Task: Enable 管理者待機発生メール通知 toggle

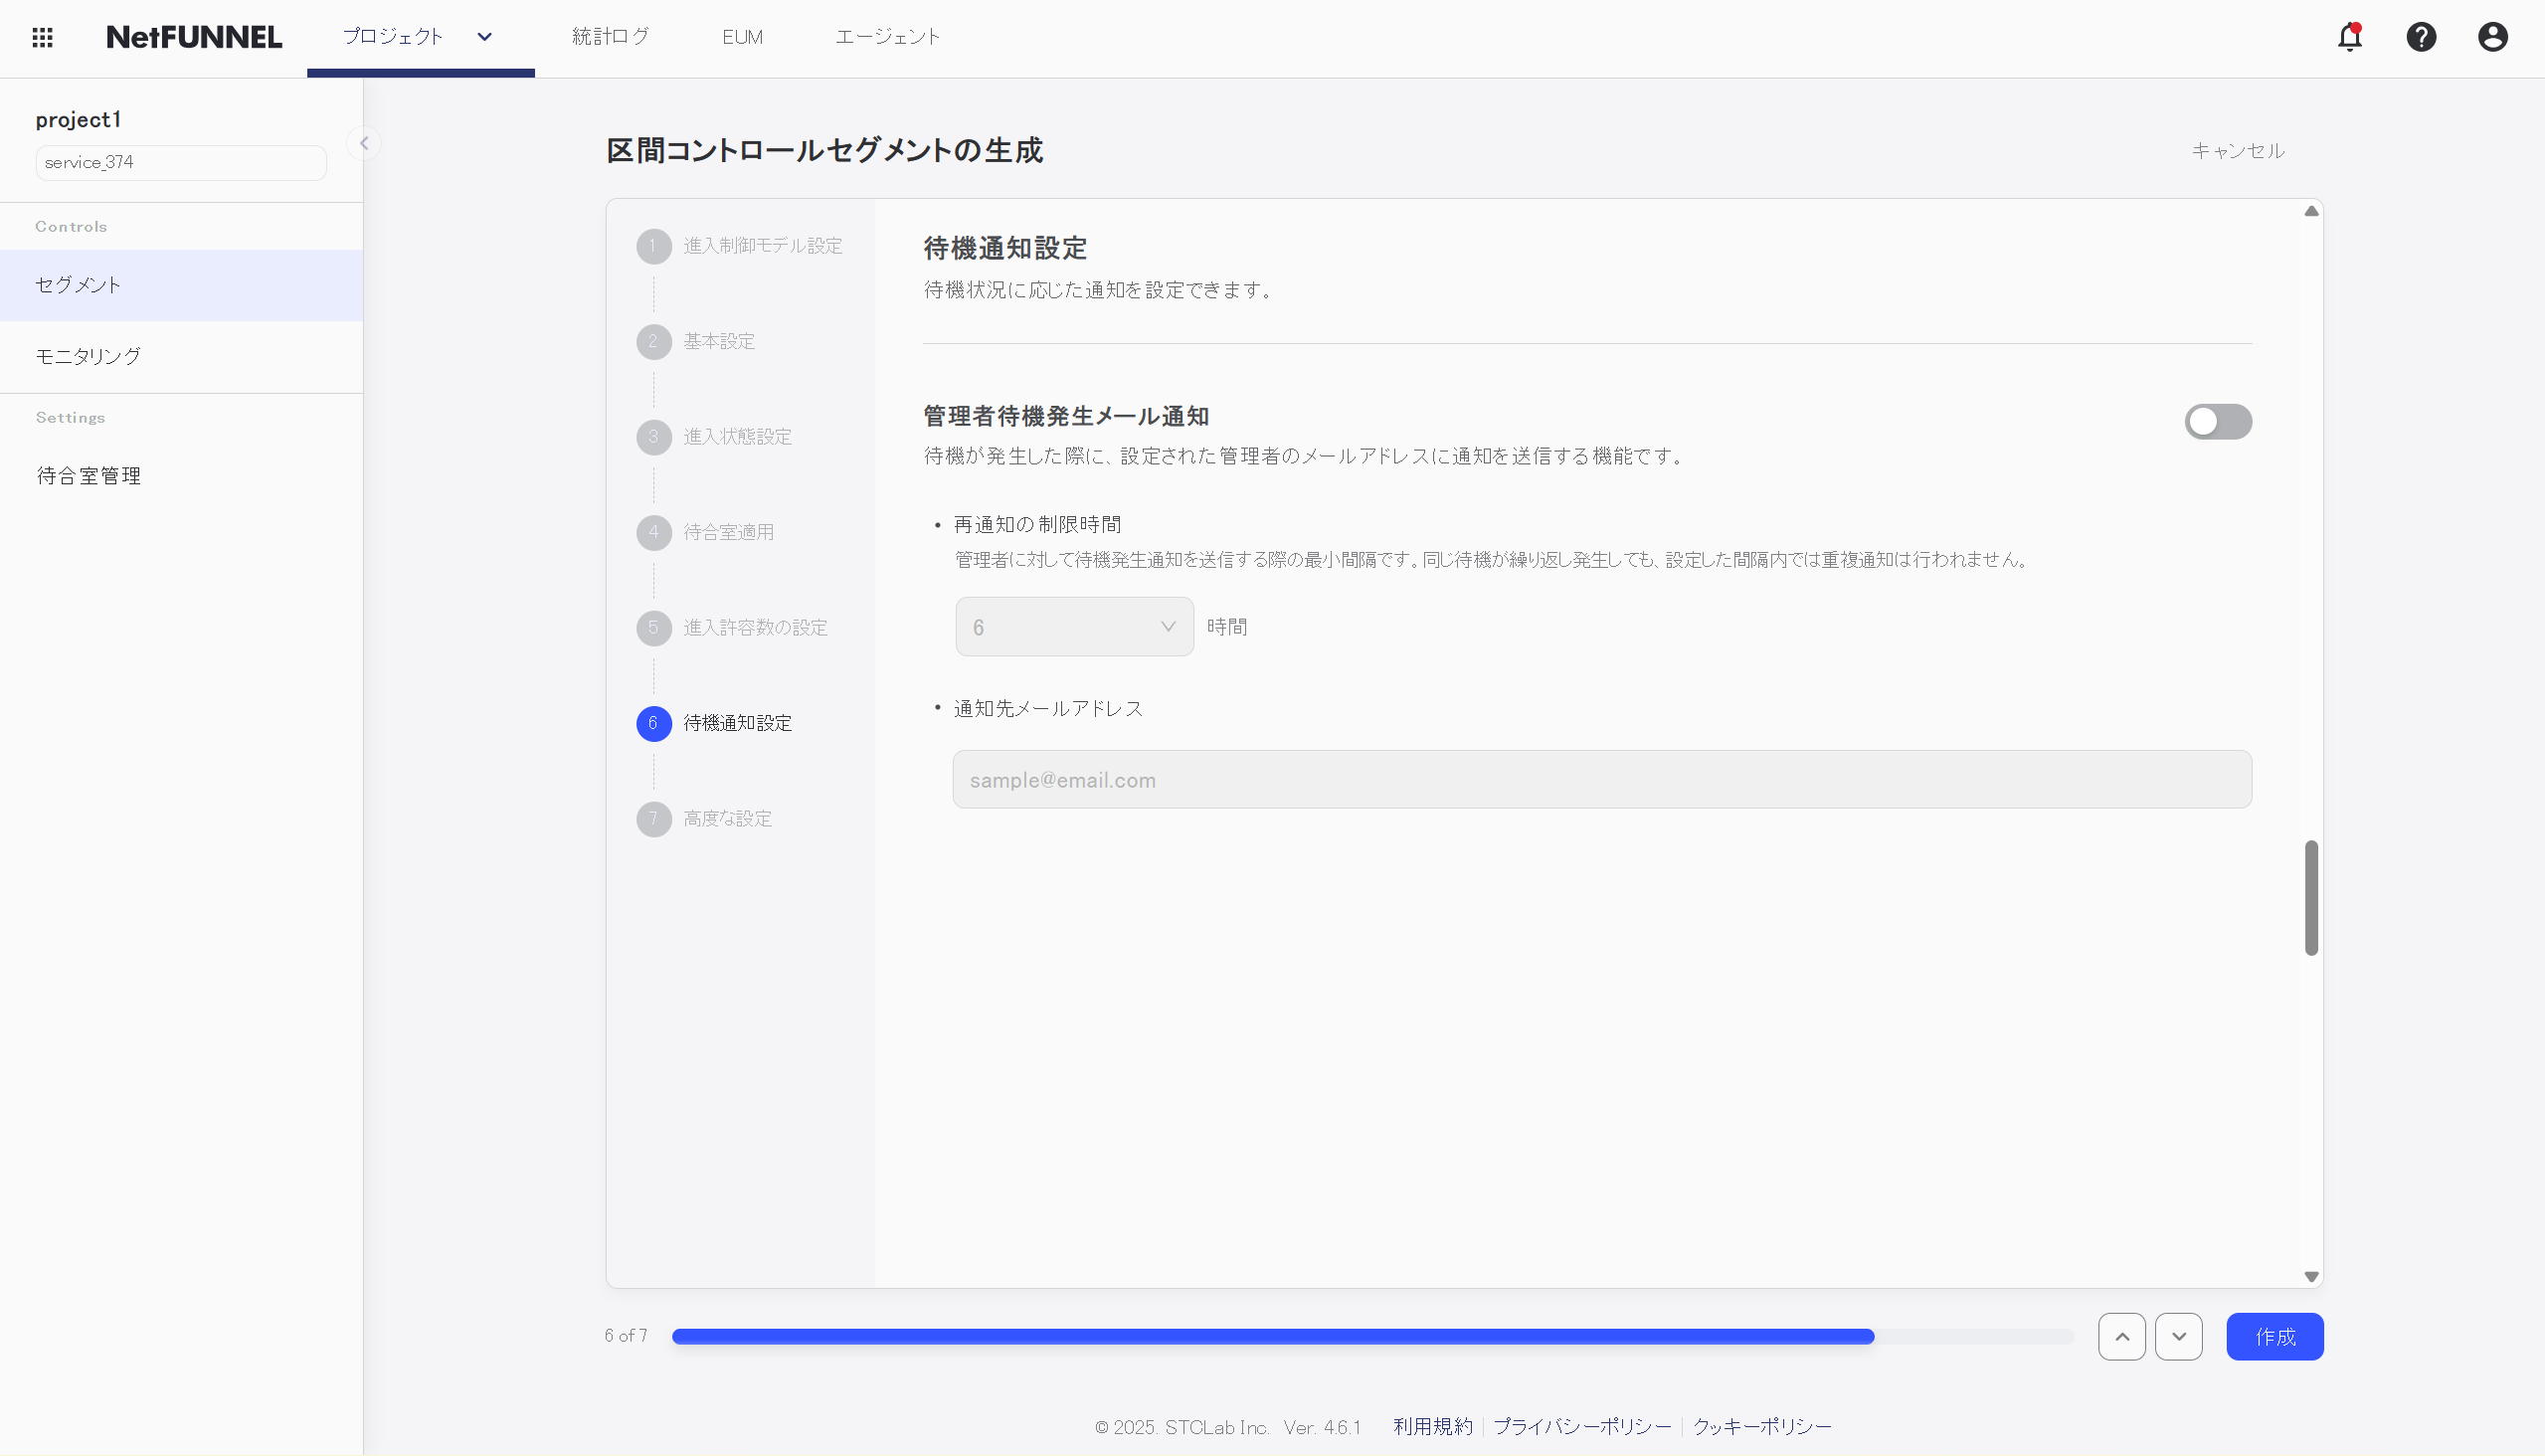Action: [x=2218, y=421]
